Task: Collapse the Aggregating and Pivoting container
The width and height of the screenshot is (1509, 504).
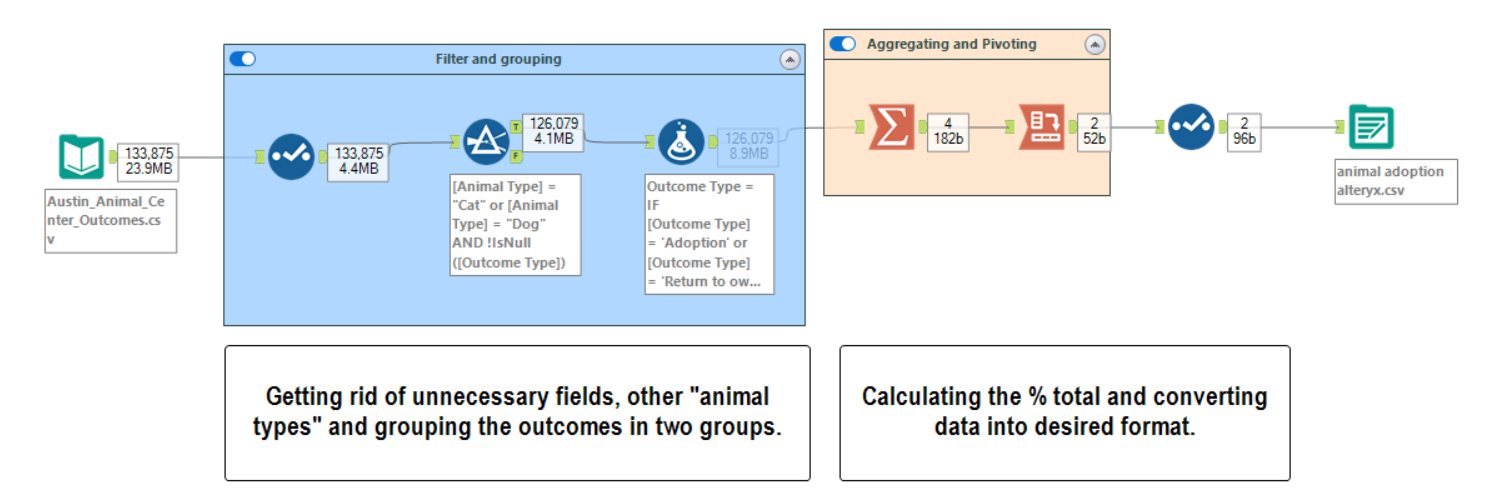Action: click(1095, 44)
